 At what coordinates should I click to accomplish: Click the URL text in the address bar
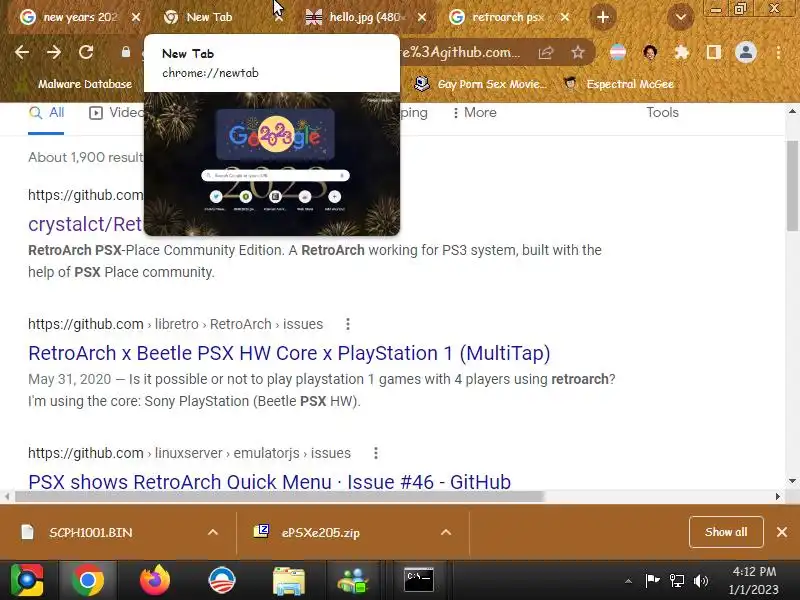pyautogui.click(x=462, y=52)
